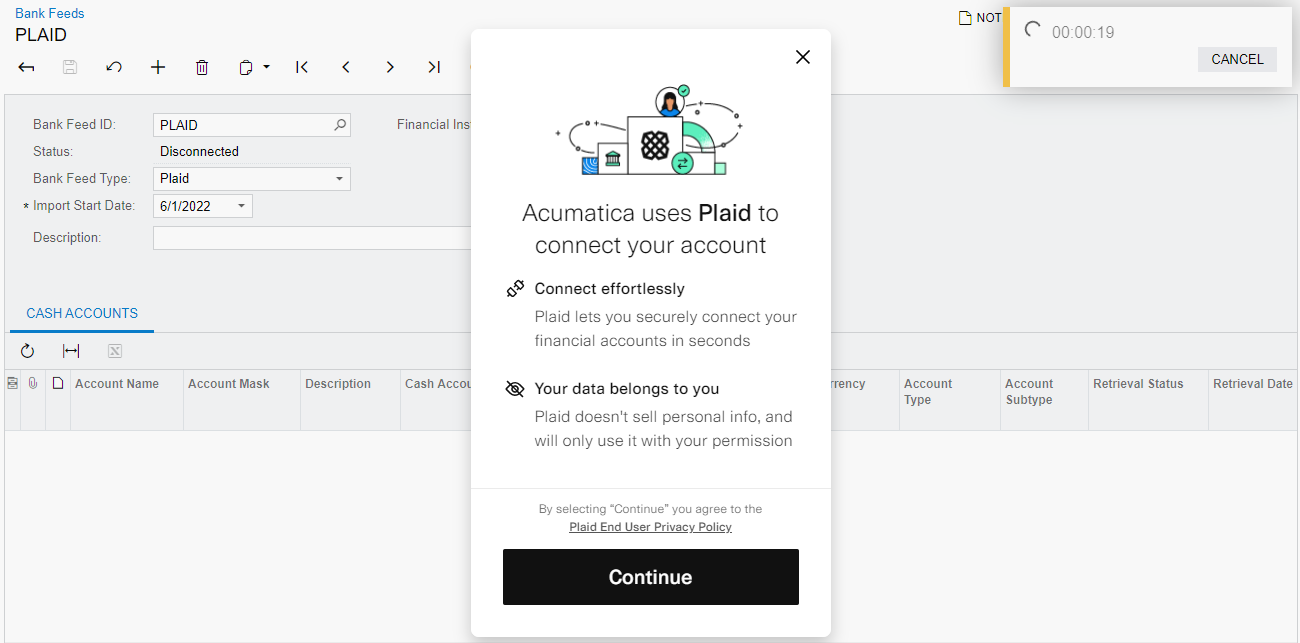Delete the record with the trash icon
Screen dimensions: 1300x643
click(202, 67)
